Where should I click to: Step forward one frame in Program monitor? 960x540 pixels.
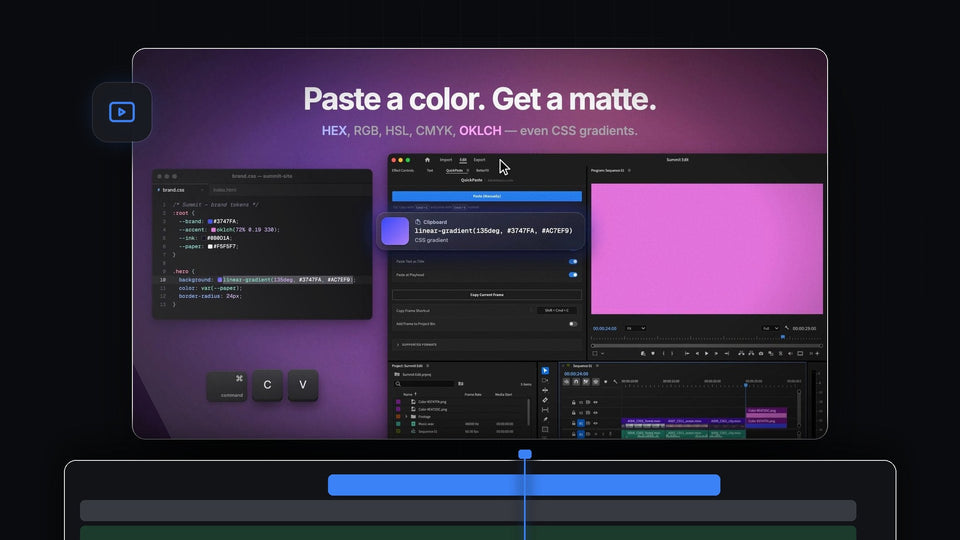click(x=716, y=353)
